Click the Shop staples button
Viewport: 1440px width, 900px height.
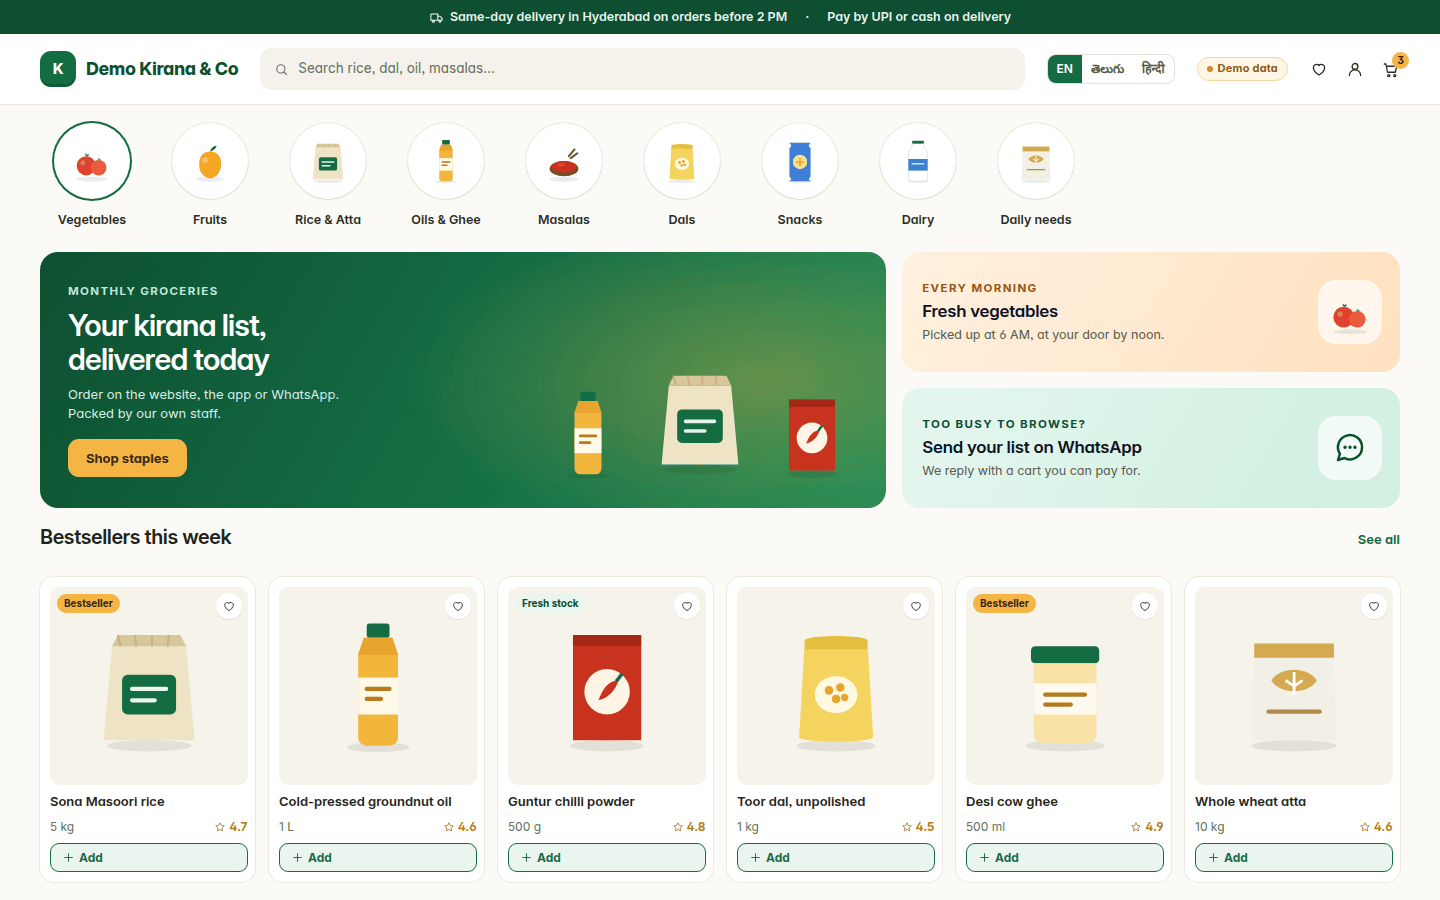click(x=127, y=458)
